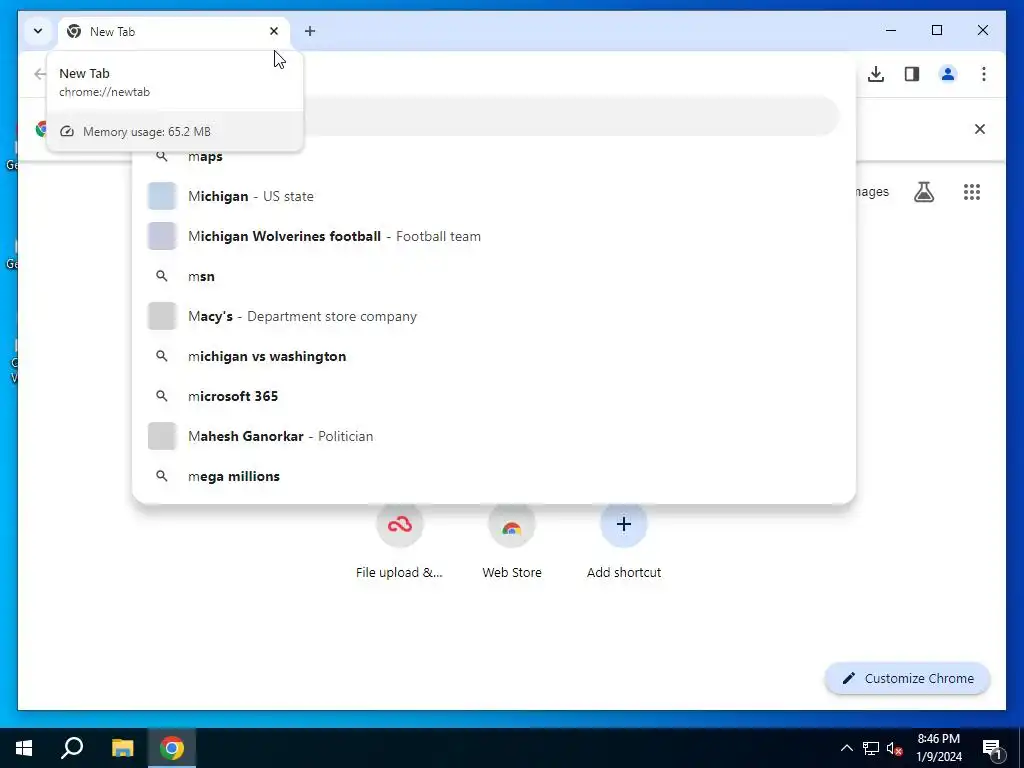The height and width of the screenshot is (768, 1024).
Task: Open the profile avatar icon
Action: click(x=948, y=74)
